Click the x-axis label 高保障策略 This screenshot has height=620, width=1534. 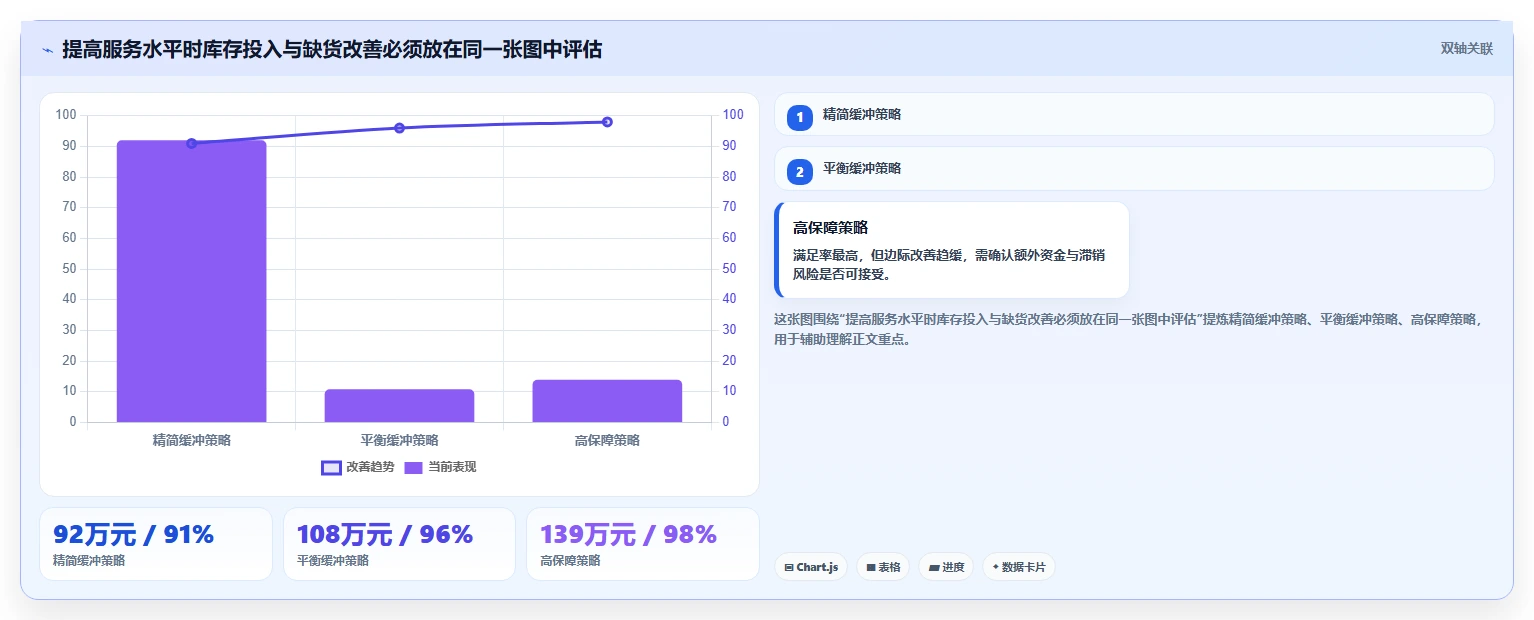pos(607,440)
